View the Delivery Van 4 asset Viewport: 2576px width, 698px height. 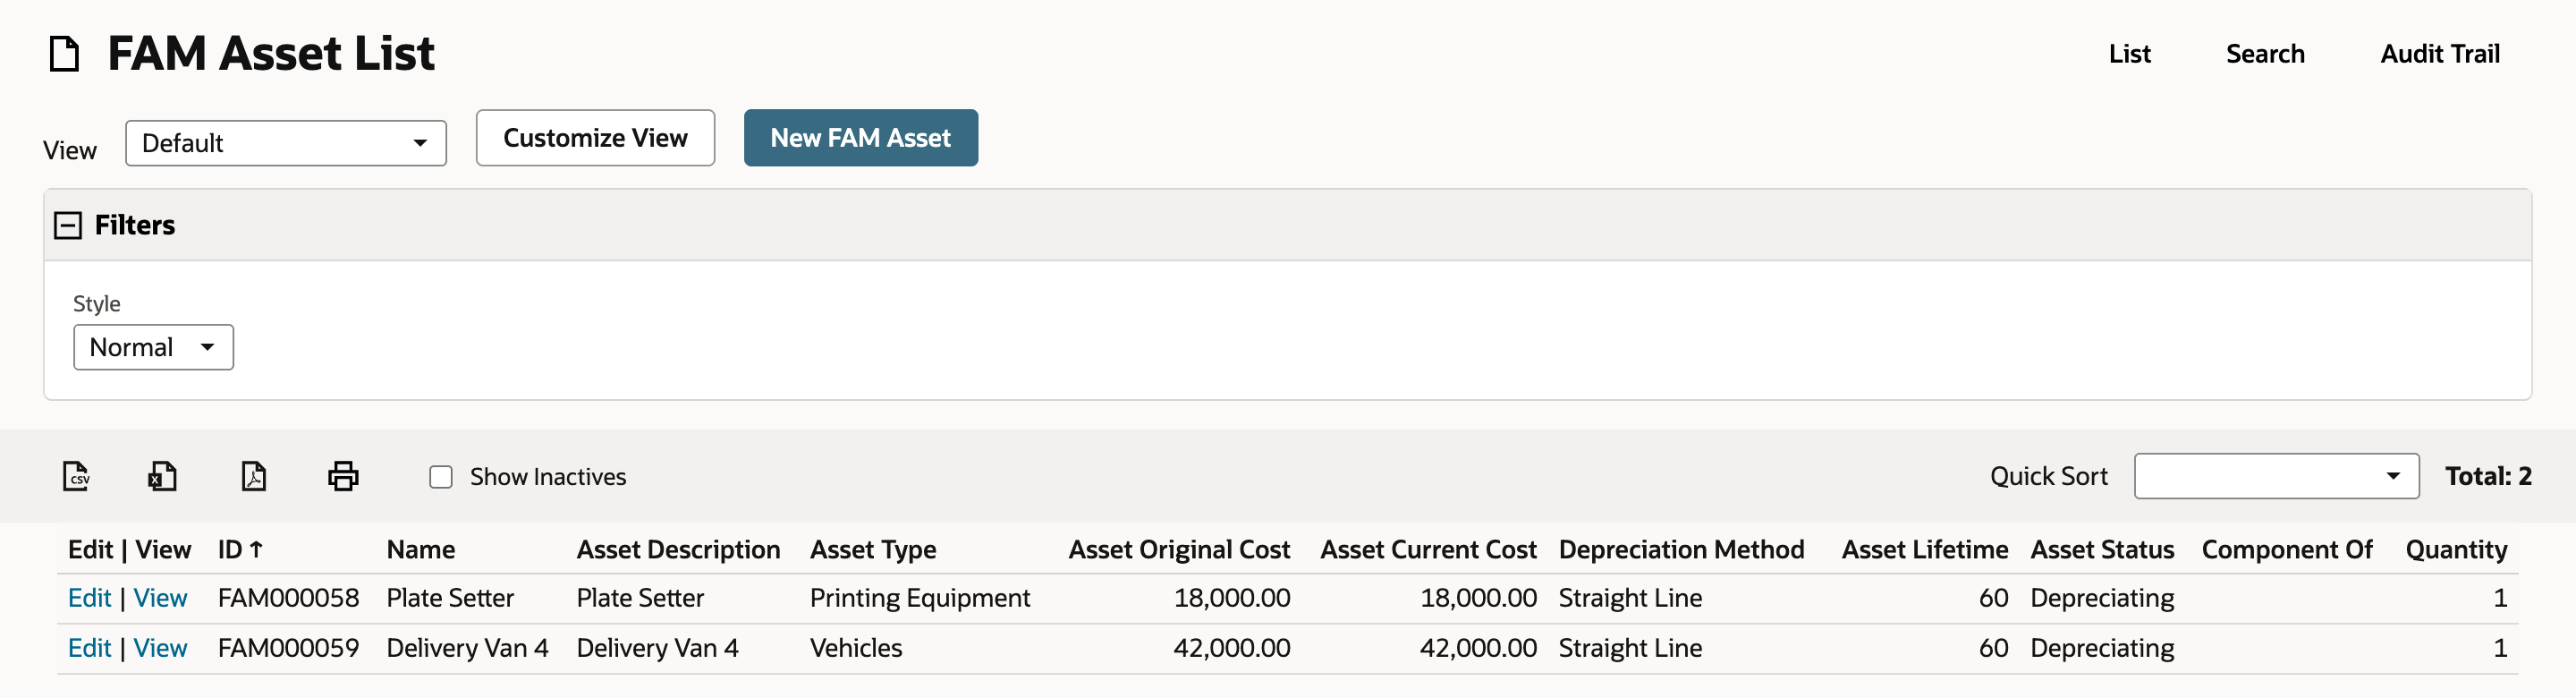coord(160,648)
